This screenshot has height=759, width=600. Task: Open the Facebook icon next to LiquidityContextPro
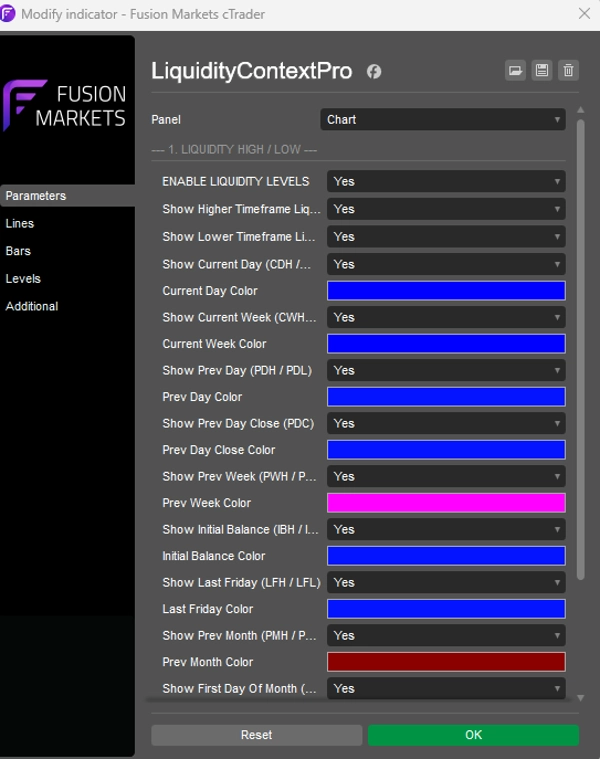(374, 72)
